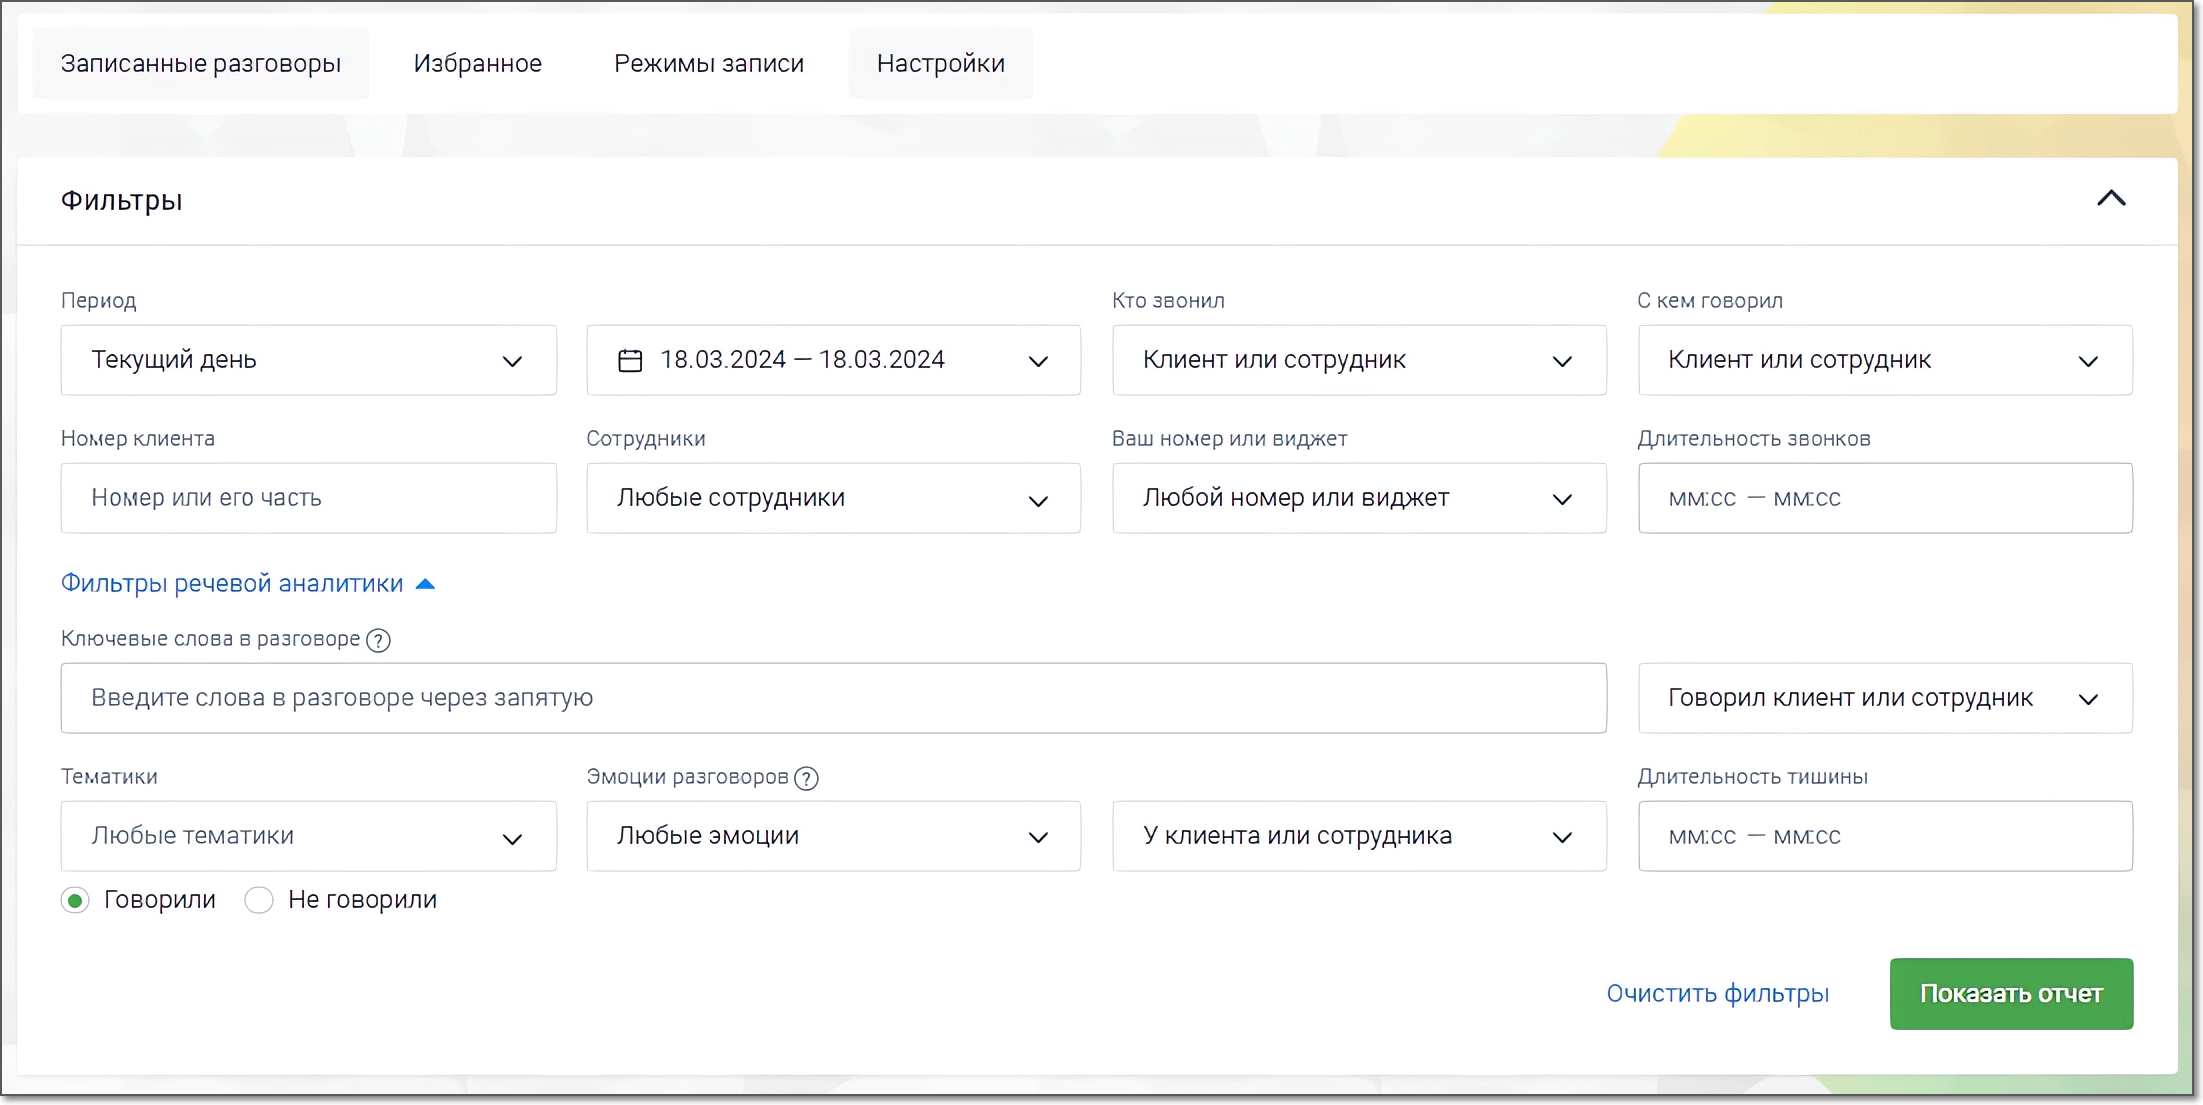This screenshot has width=2203, height=1105.
Task: Click the Показать отчет button
Action: click(x=2011, y=994)
